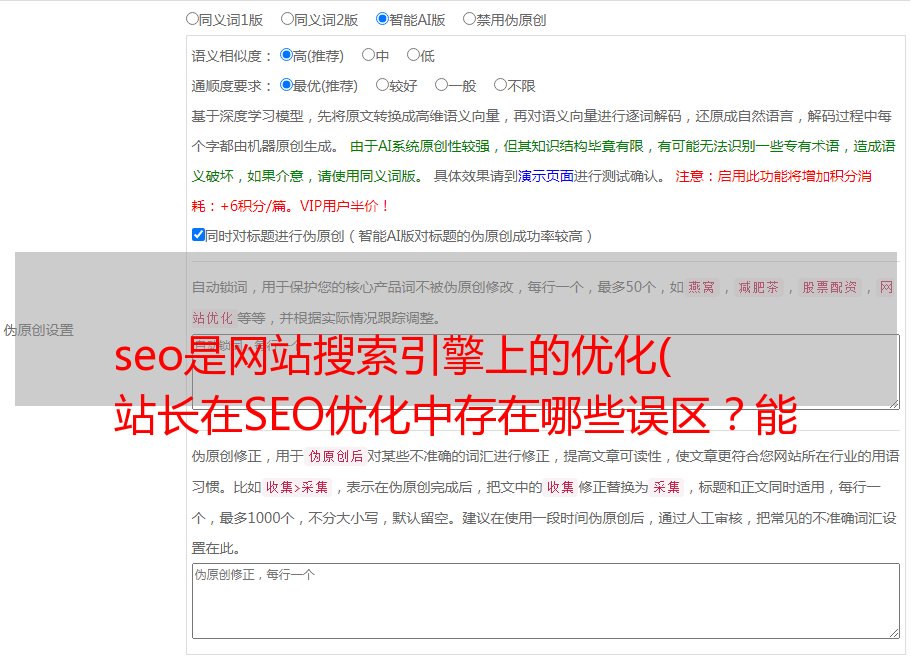Screen dimensions: 911x658
Task: Click the 伪原创设置 section label
Action: (39, 330)
